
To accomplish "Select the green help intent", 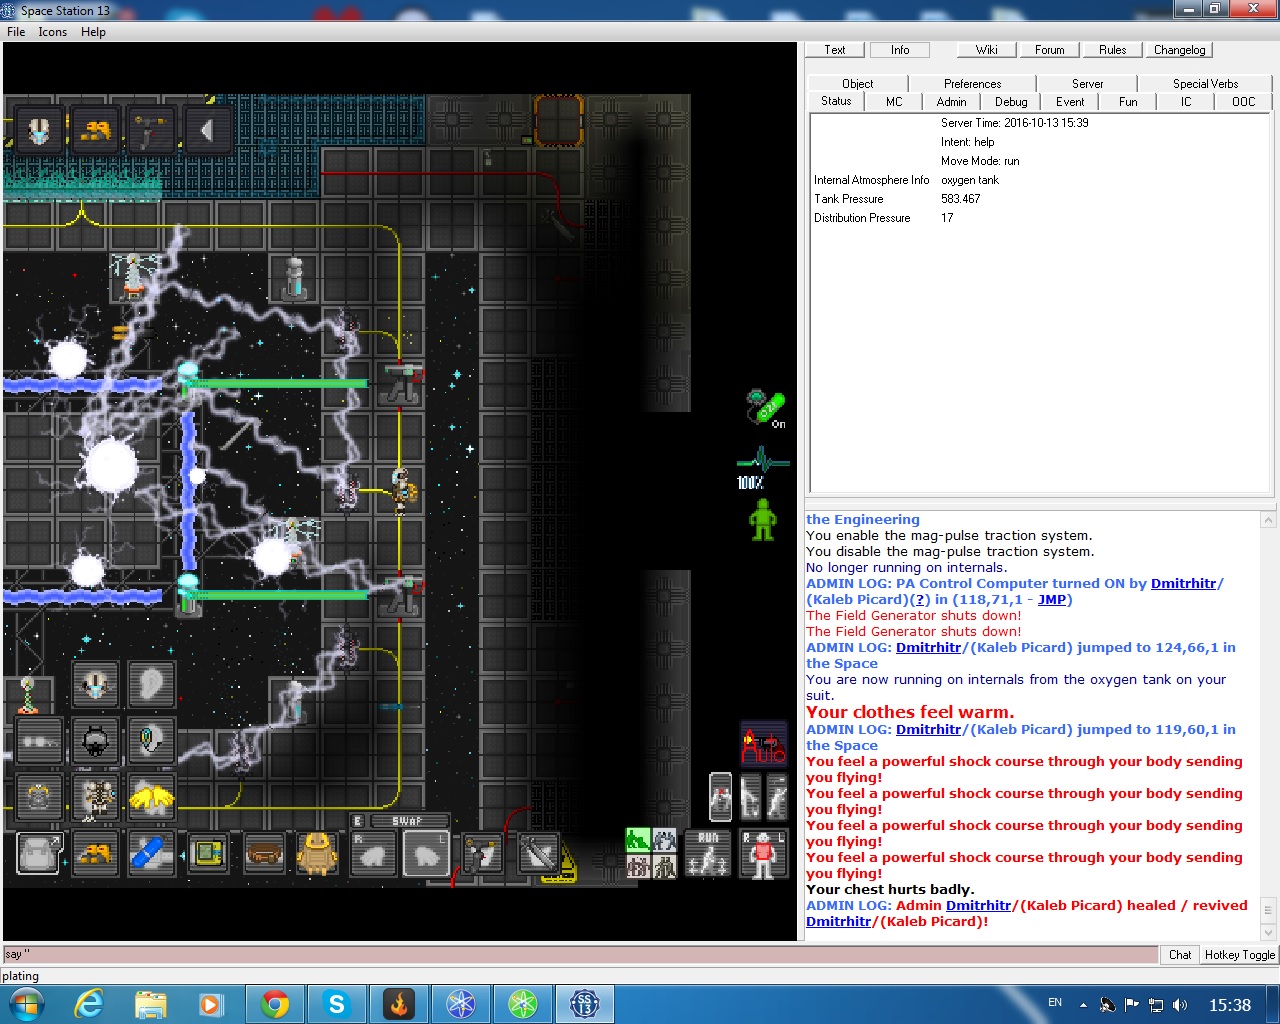I will click(x=638, y=840).
